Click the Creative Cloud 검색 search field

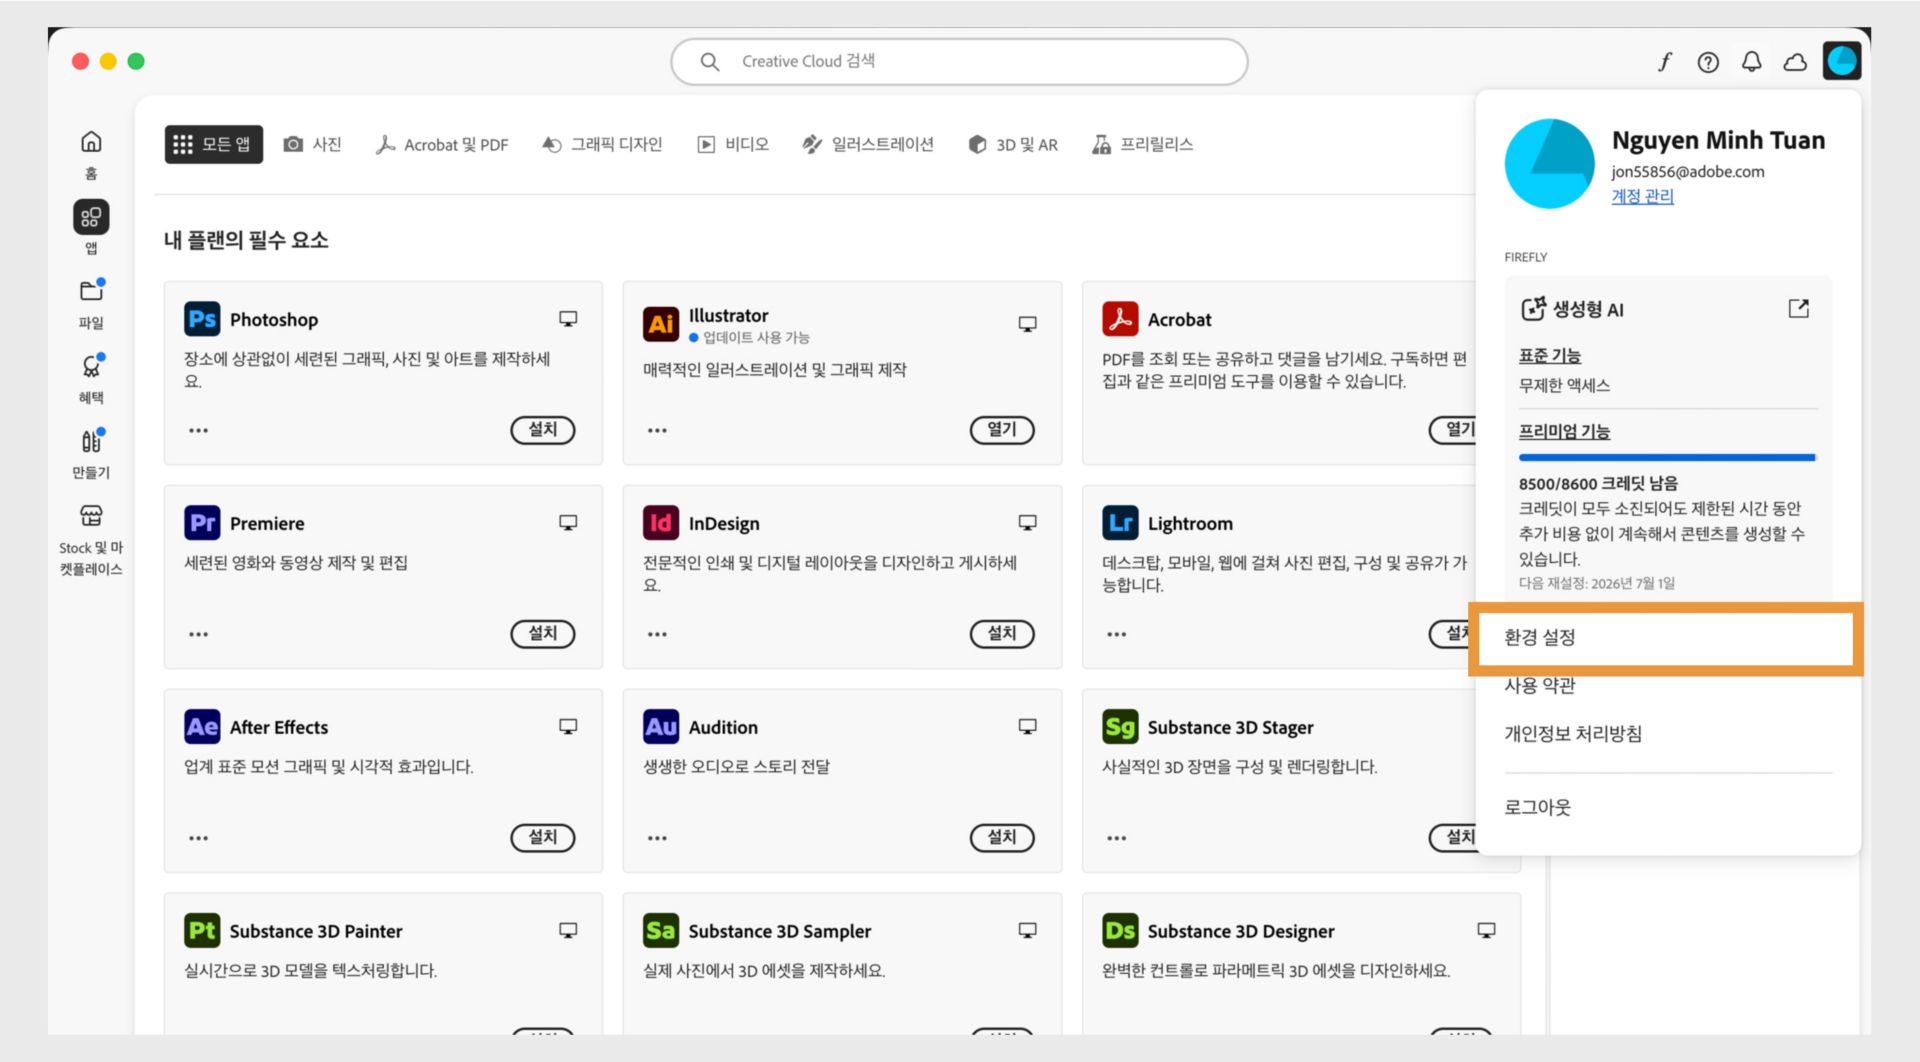[x=959, y=62]
